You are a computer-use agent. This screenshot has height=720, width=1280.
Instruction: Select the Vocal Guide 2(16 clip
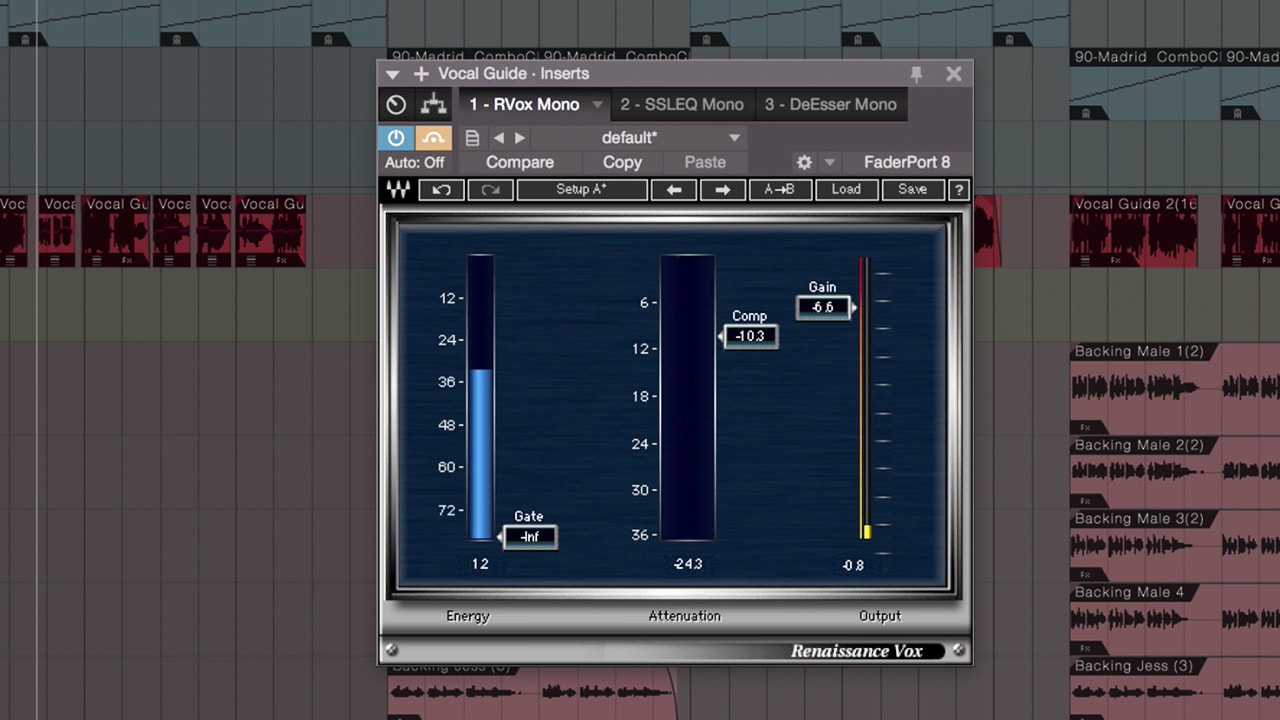tap(1134, 231)
